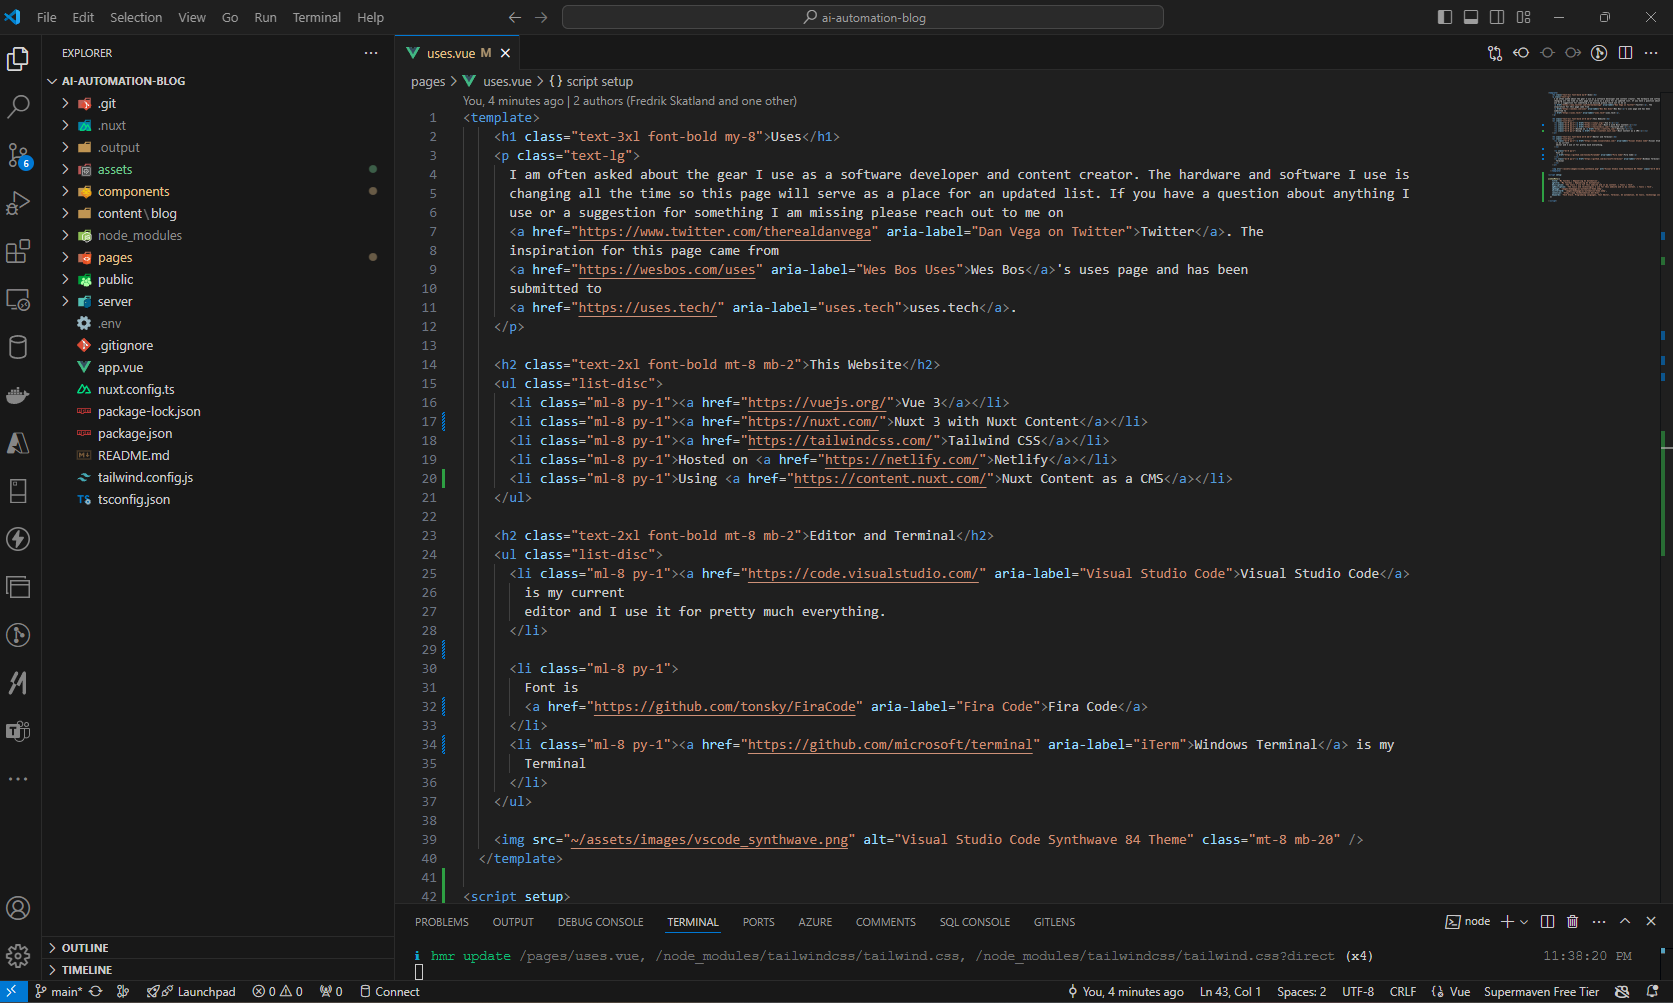Click the Compare changes icon in editor toolbar
The width and height of the screenshot is (1673, 1003).
1495,53
